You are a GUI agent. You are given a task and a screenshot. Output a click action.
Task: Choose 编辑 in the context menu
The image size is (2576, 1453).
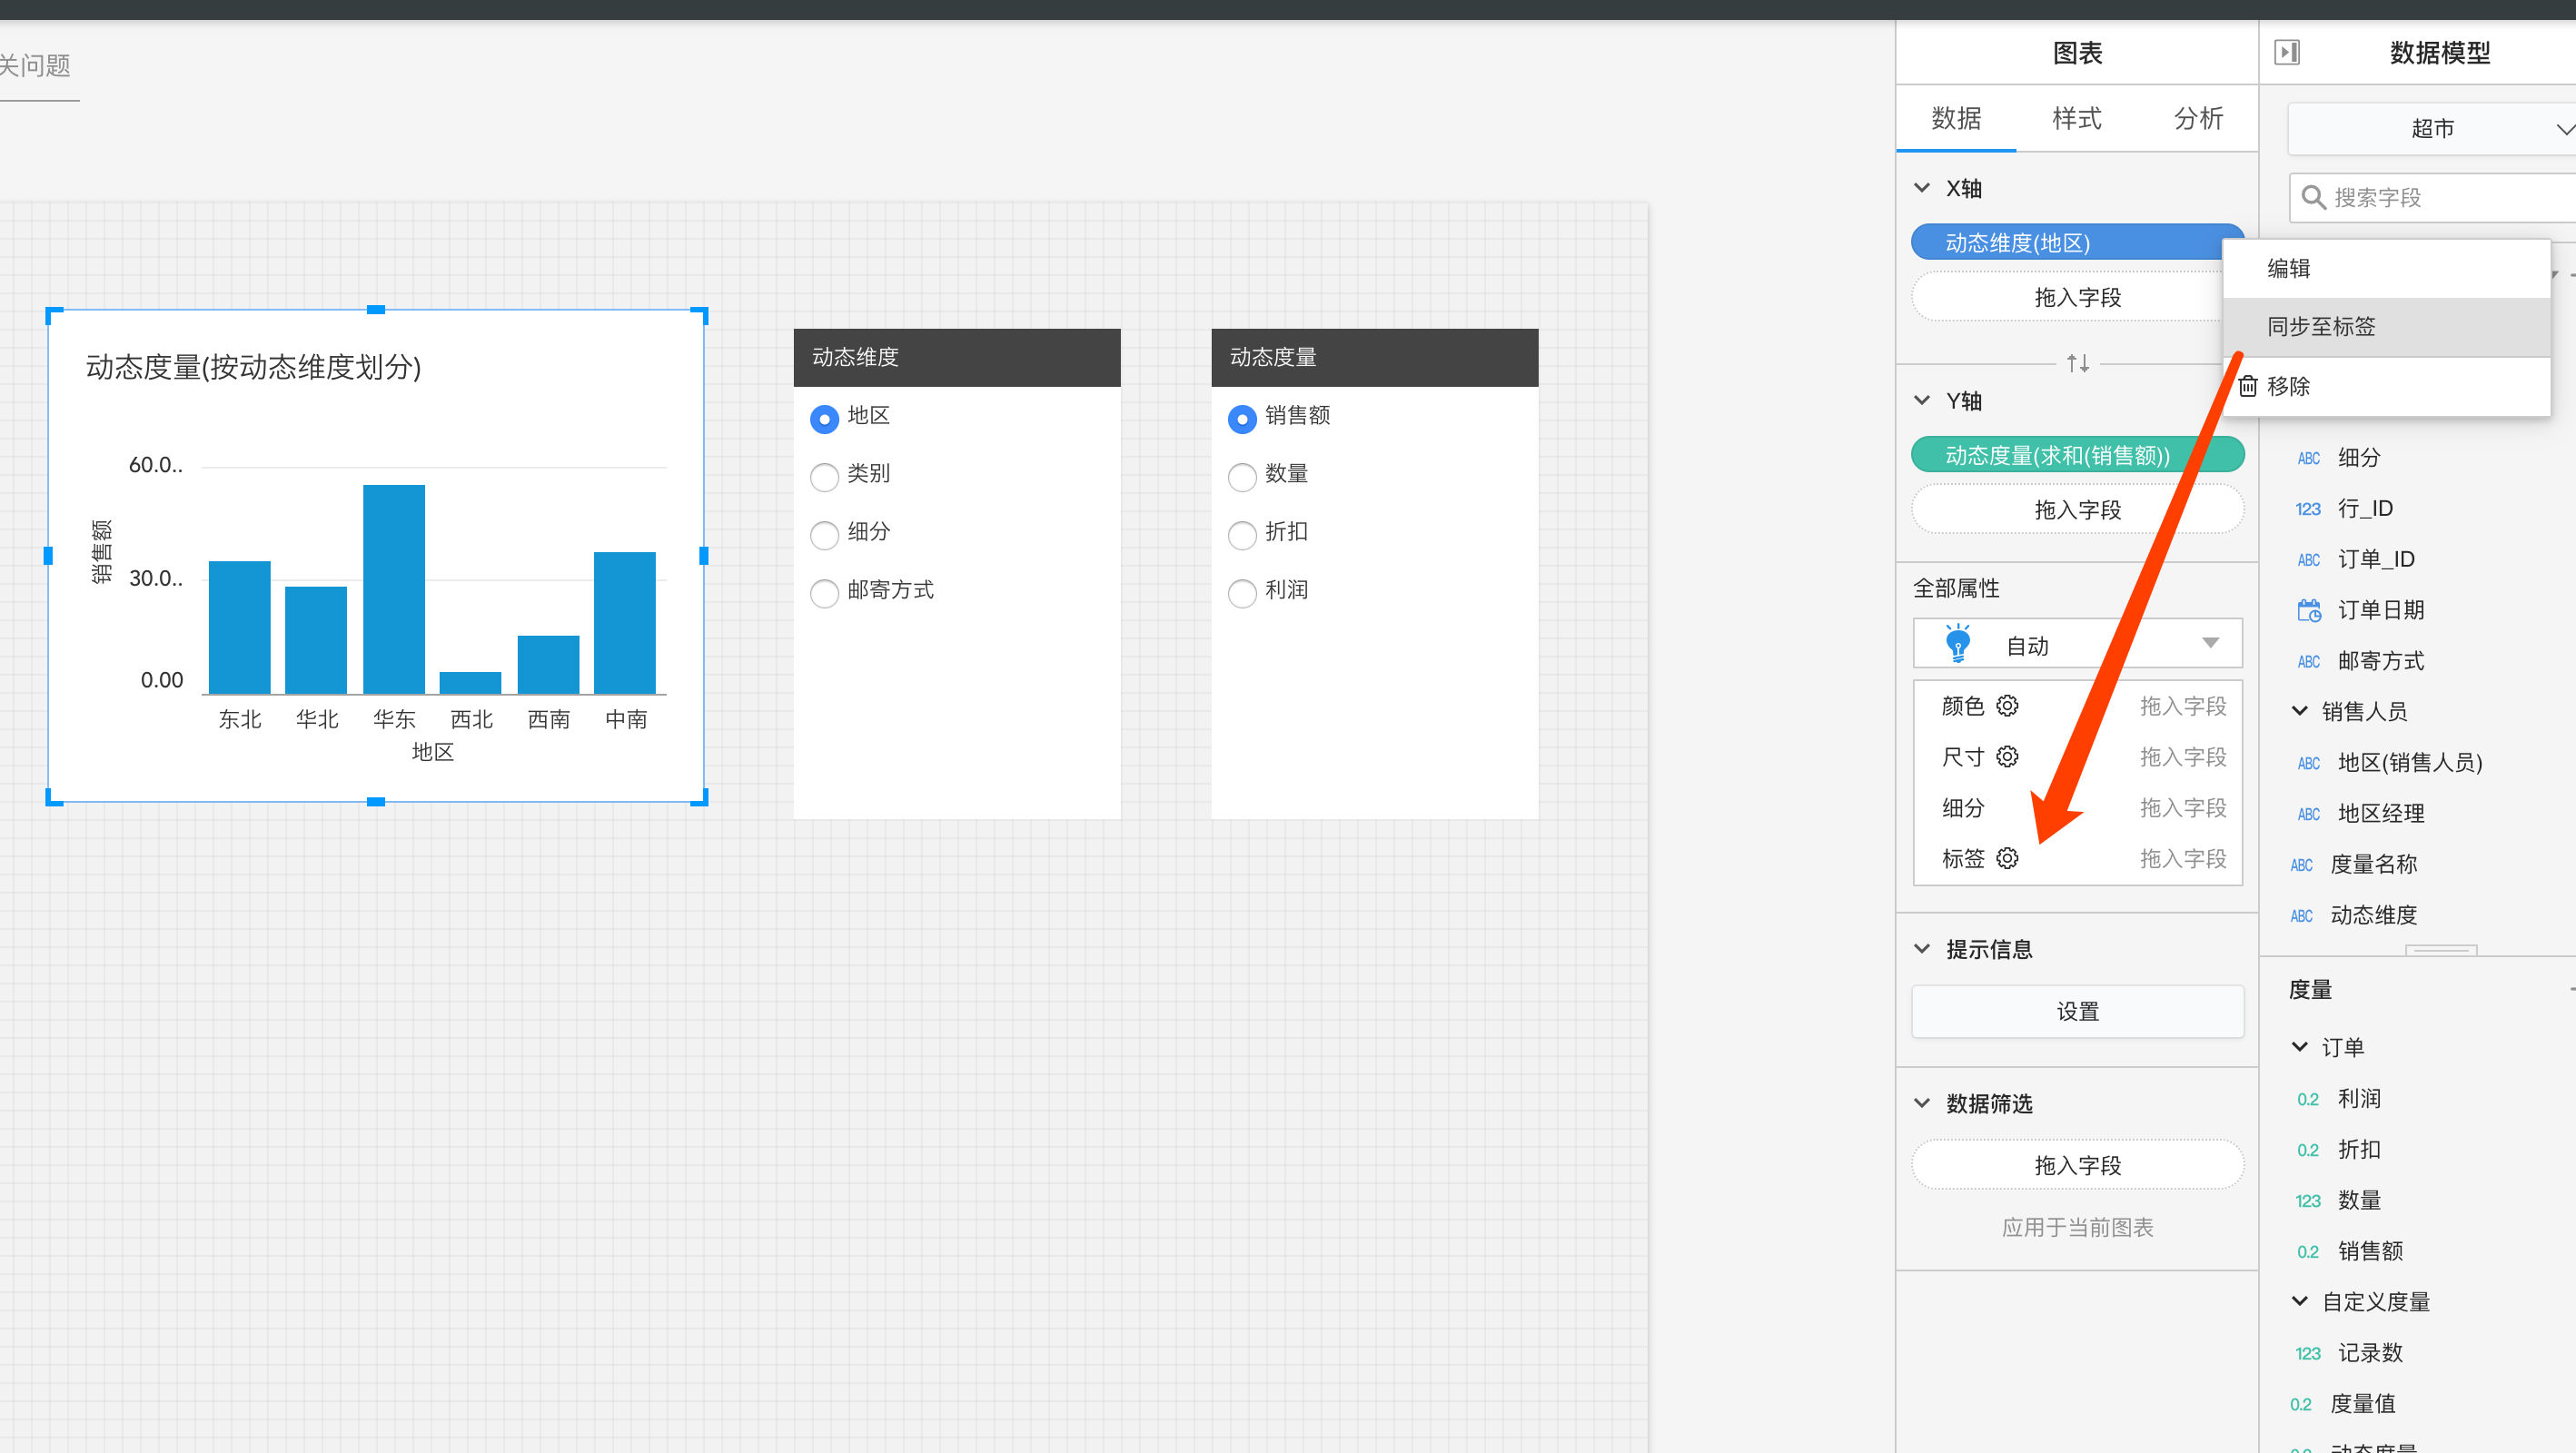pyautogui.click(x=2386, y=268)
